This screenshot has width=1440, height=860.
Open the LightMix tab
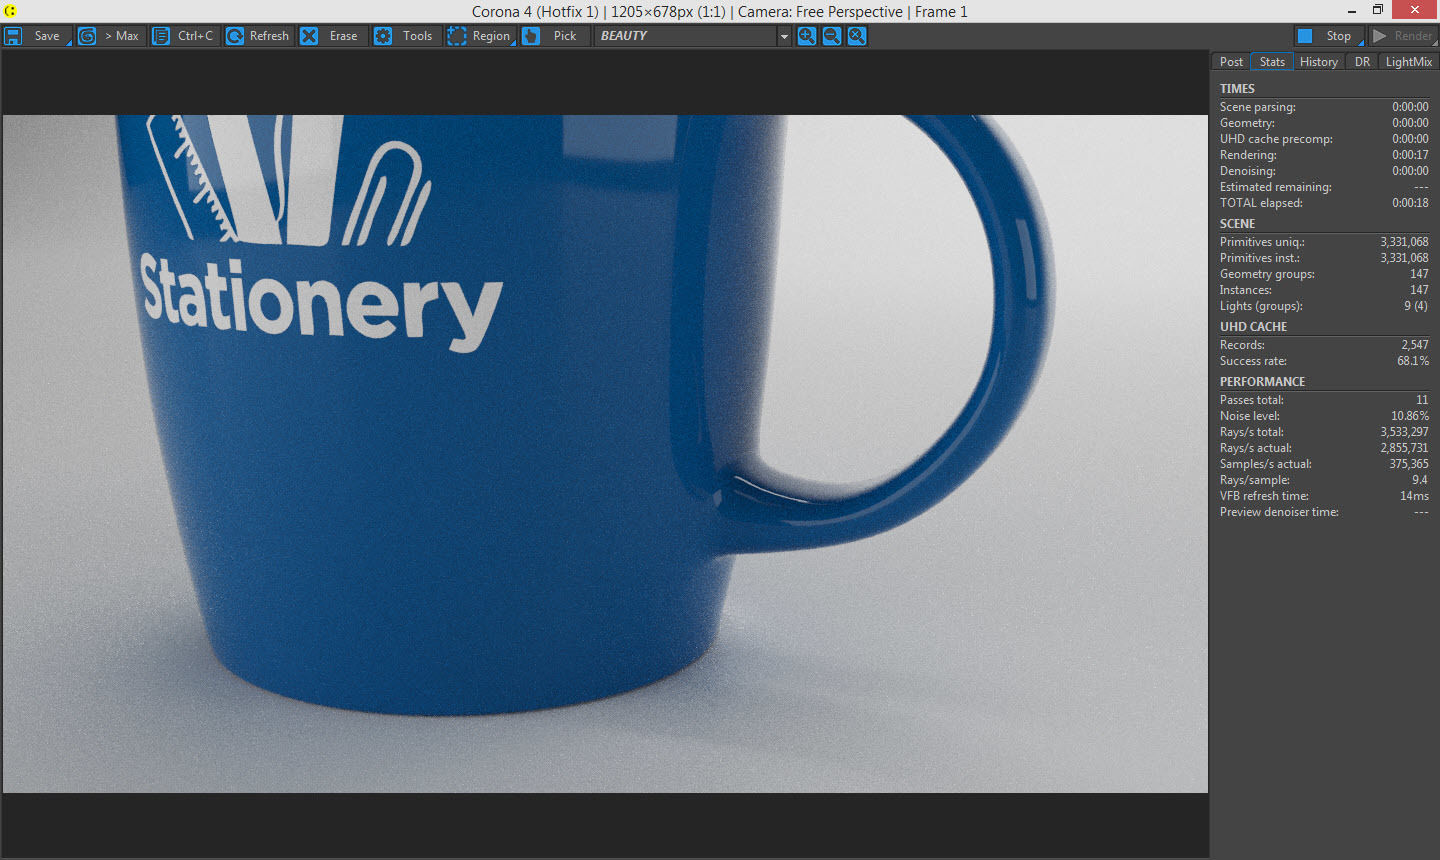(1409, 62)
